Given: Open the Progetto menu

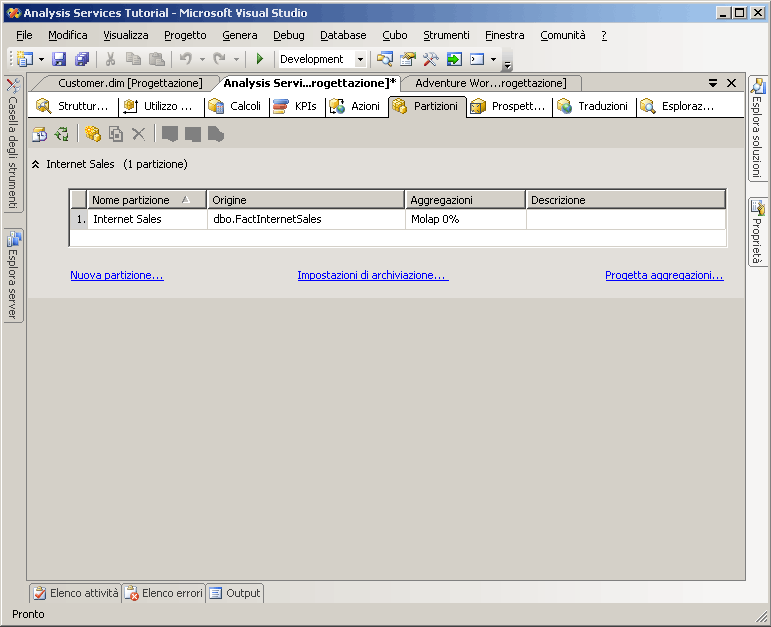Looking at the screenshot, I should click(x=185, y=35).
